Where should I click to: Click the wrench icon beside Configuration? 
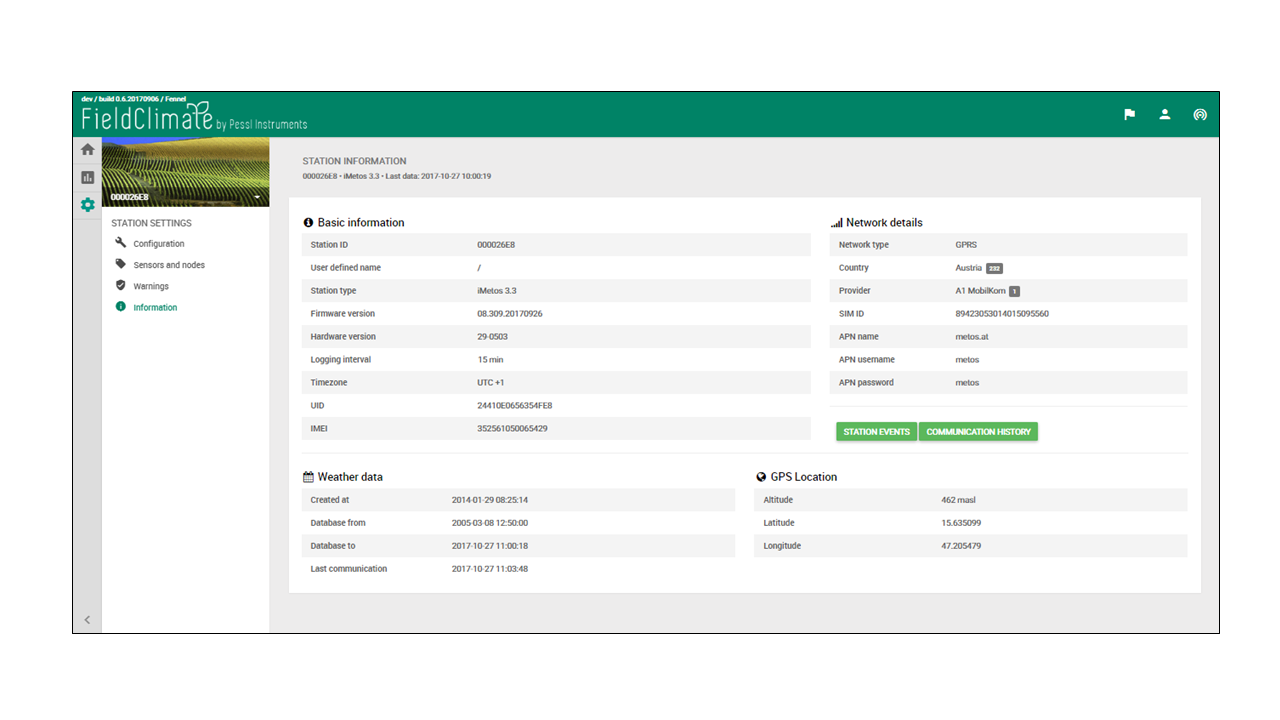pos(121,243)
